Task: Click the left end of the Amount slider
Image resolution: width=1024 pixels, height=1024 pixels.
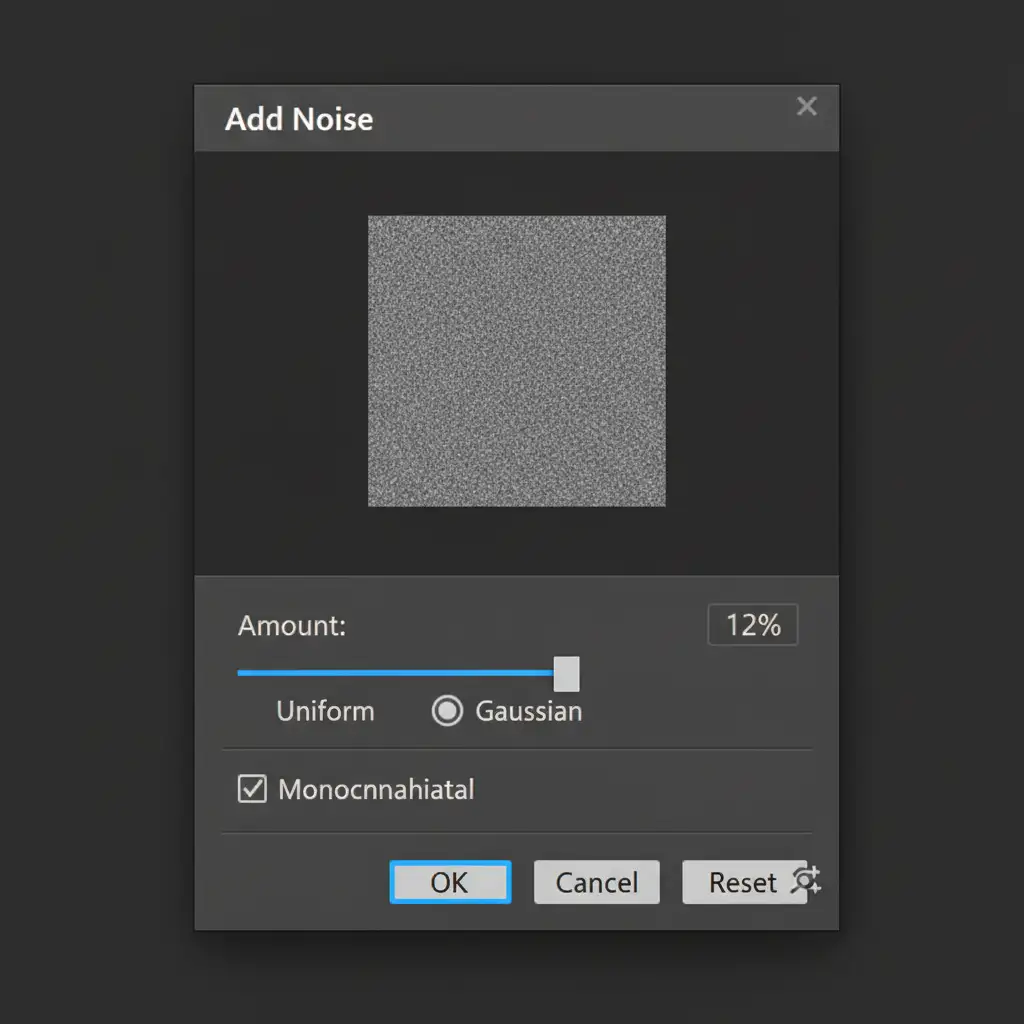Action: [242, 673]
